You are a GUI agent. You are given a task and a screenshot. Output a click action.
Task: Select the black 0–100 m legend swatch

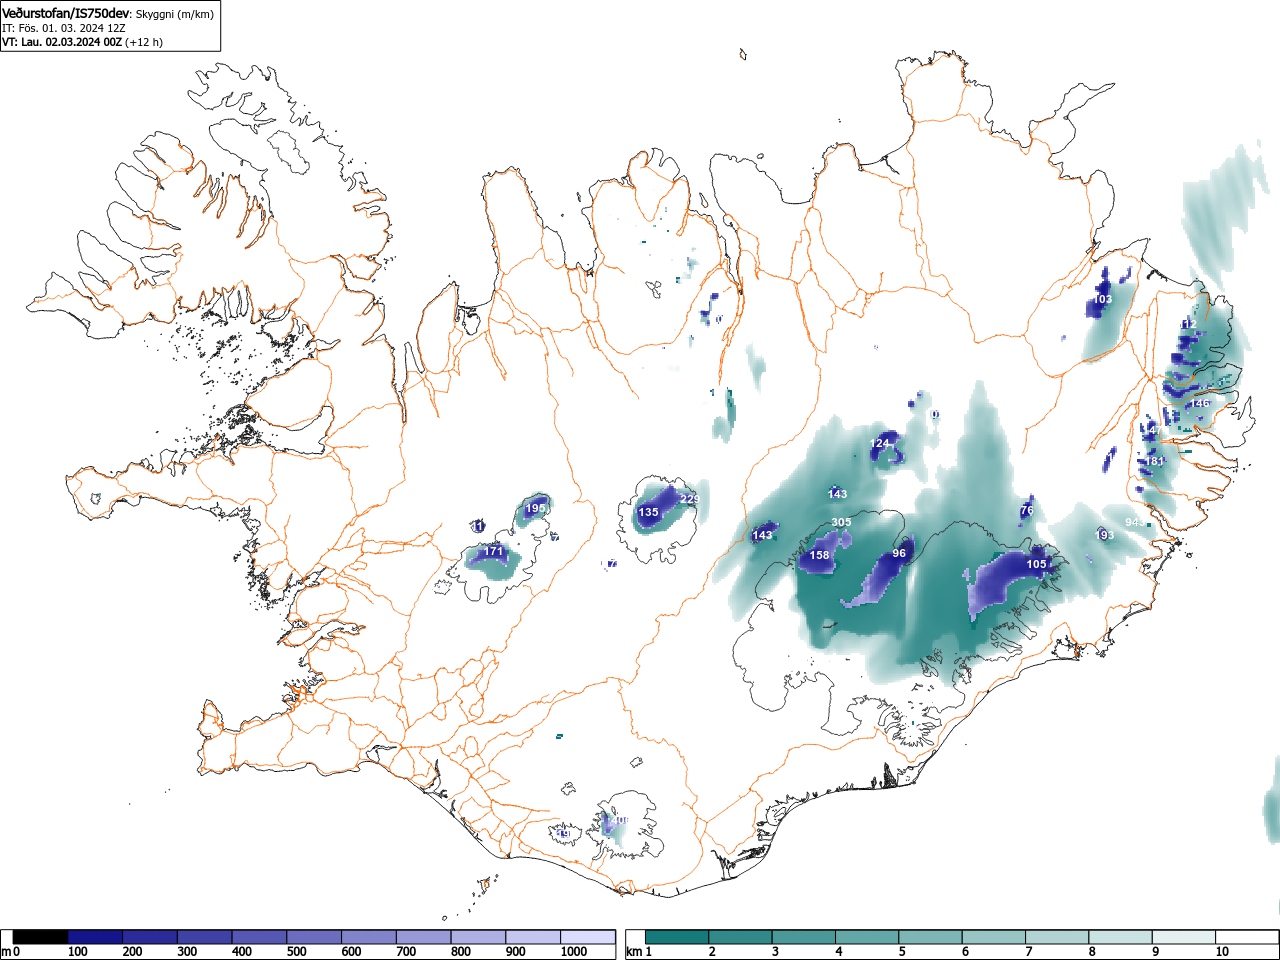(41, 937)
